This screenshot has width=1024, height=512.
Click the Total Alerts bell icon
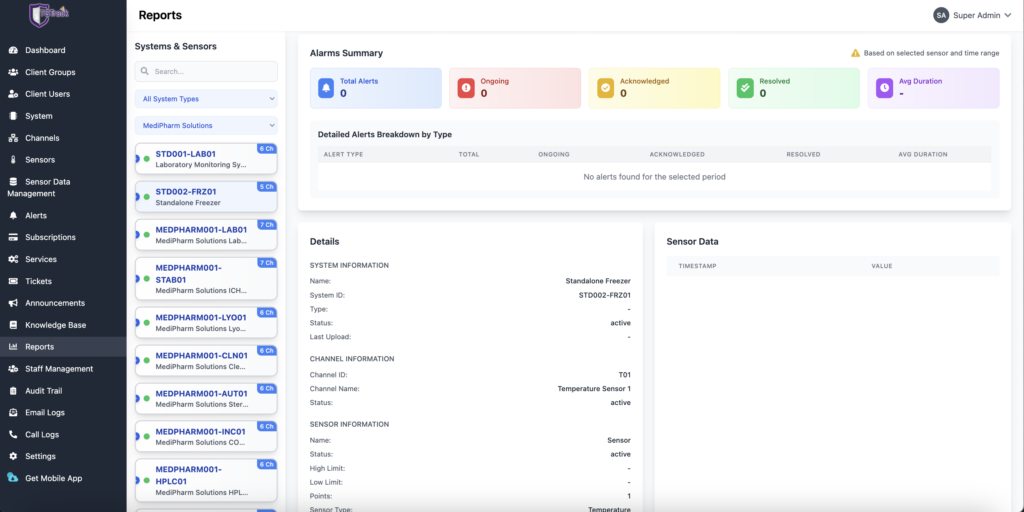pyautogui.click(x=325, y=88)
